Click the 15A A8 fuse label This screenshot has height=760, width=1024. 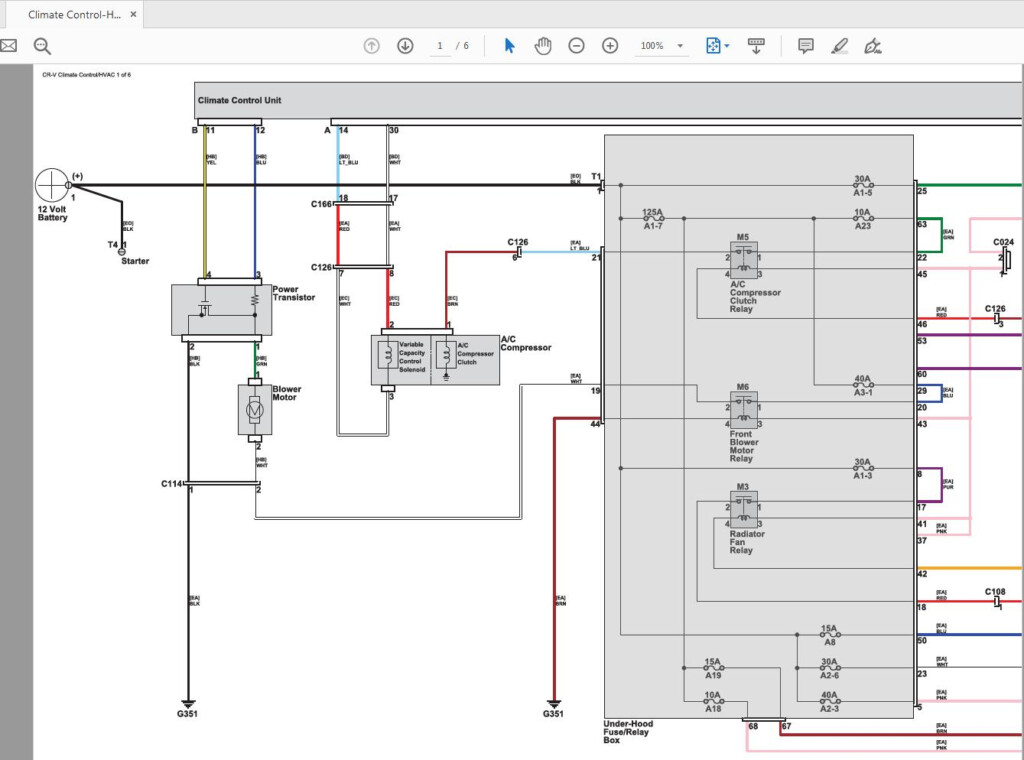tap(829, 635)
